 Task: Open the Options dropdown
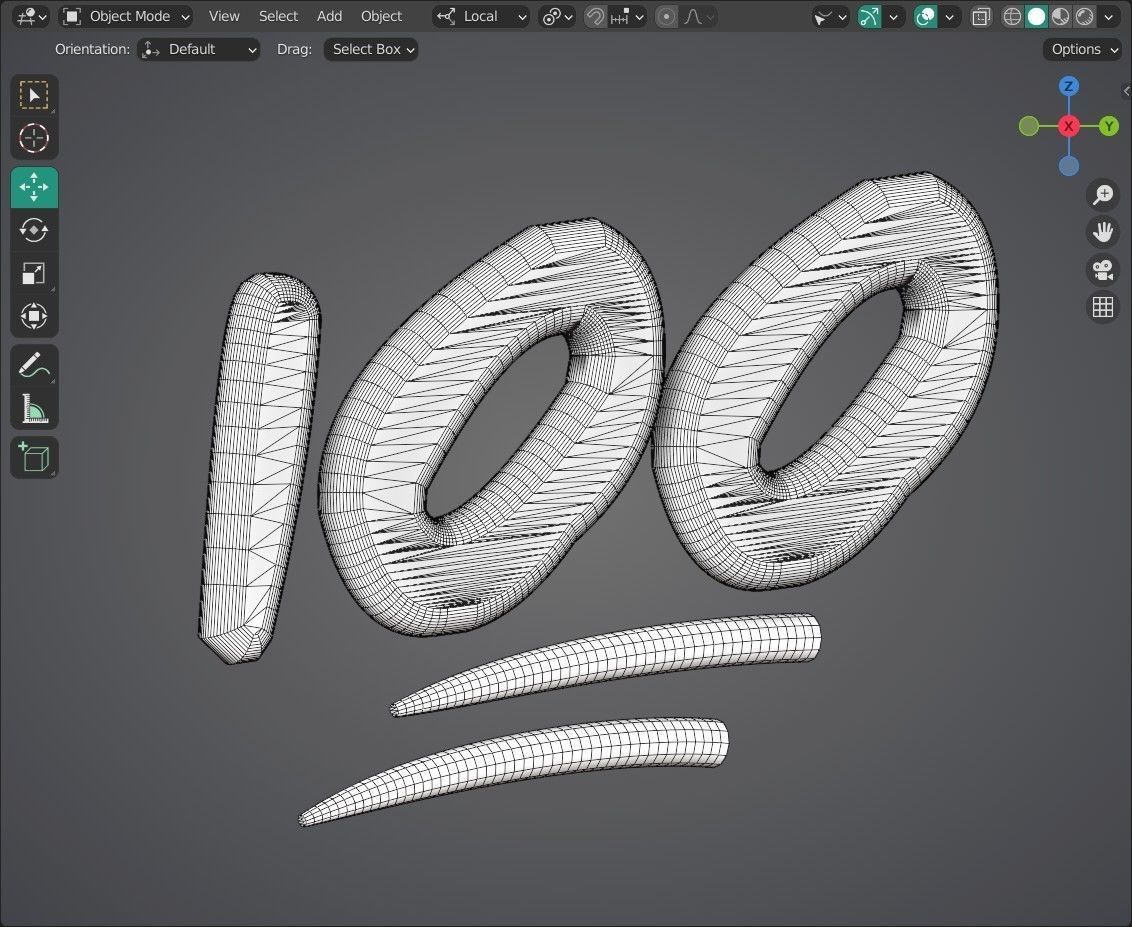pyautogui.click(x=1082, y=49)
